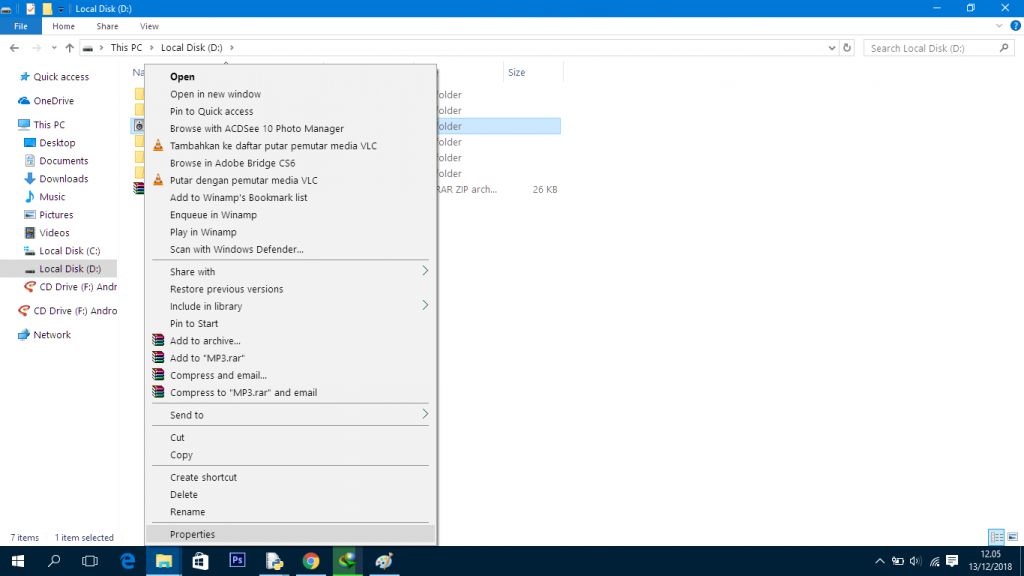Launch Google Chrome from the taskbar

(x=311, y=561)
